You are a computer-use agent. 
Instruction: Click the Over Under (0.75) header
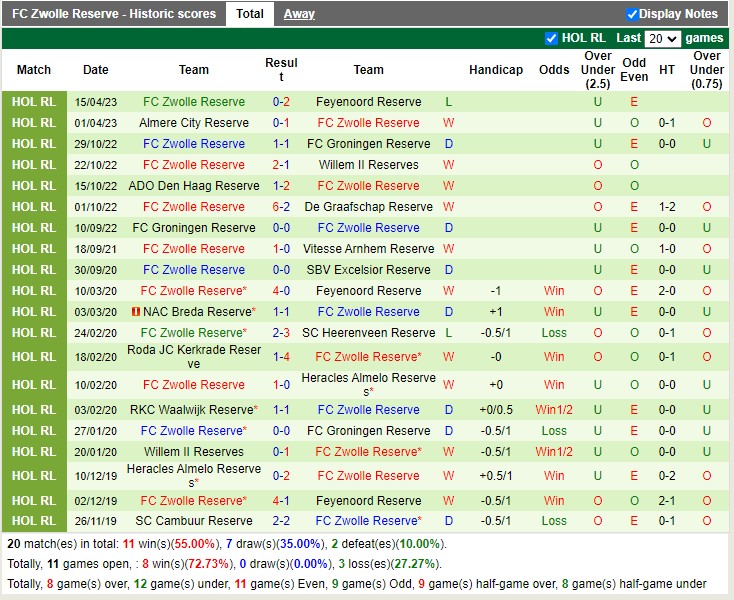[x=707, y=70]
